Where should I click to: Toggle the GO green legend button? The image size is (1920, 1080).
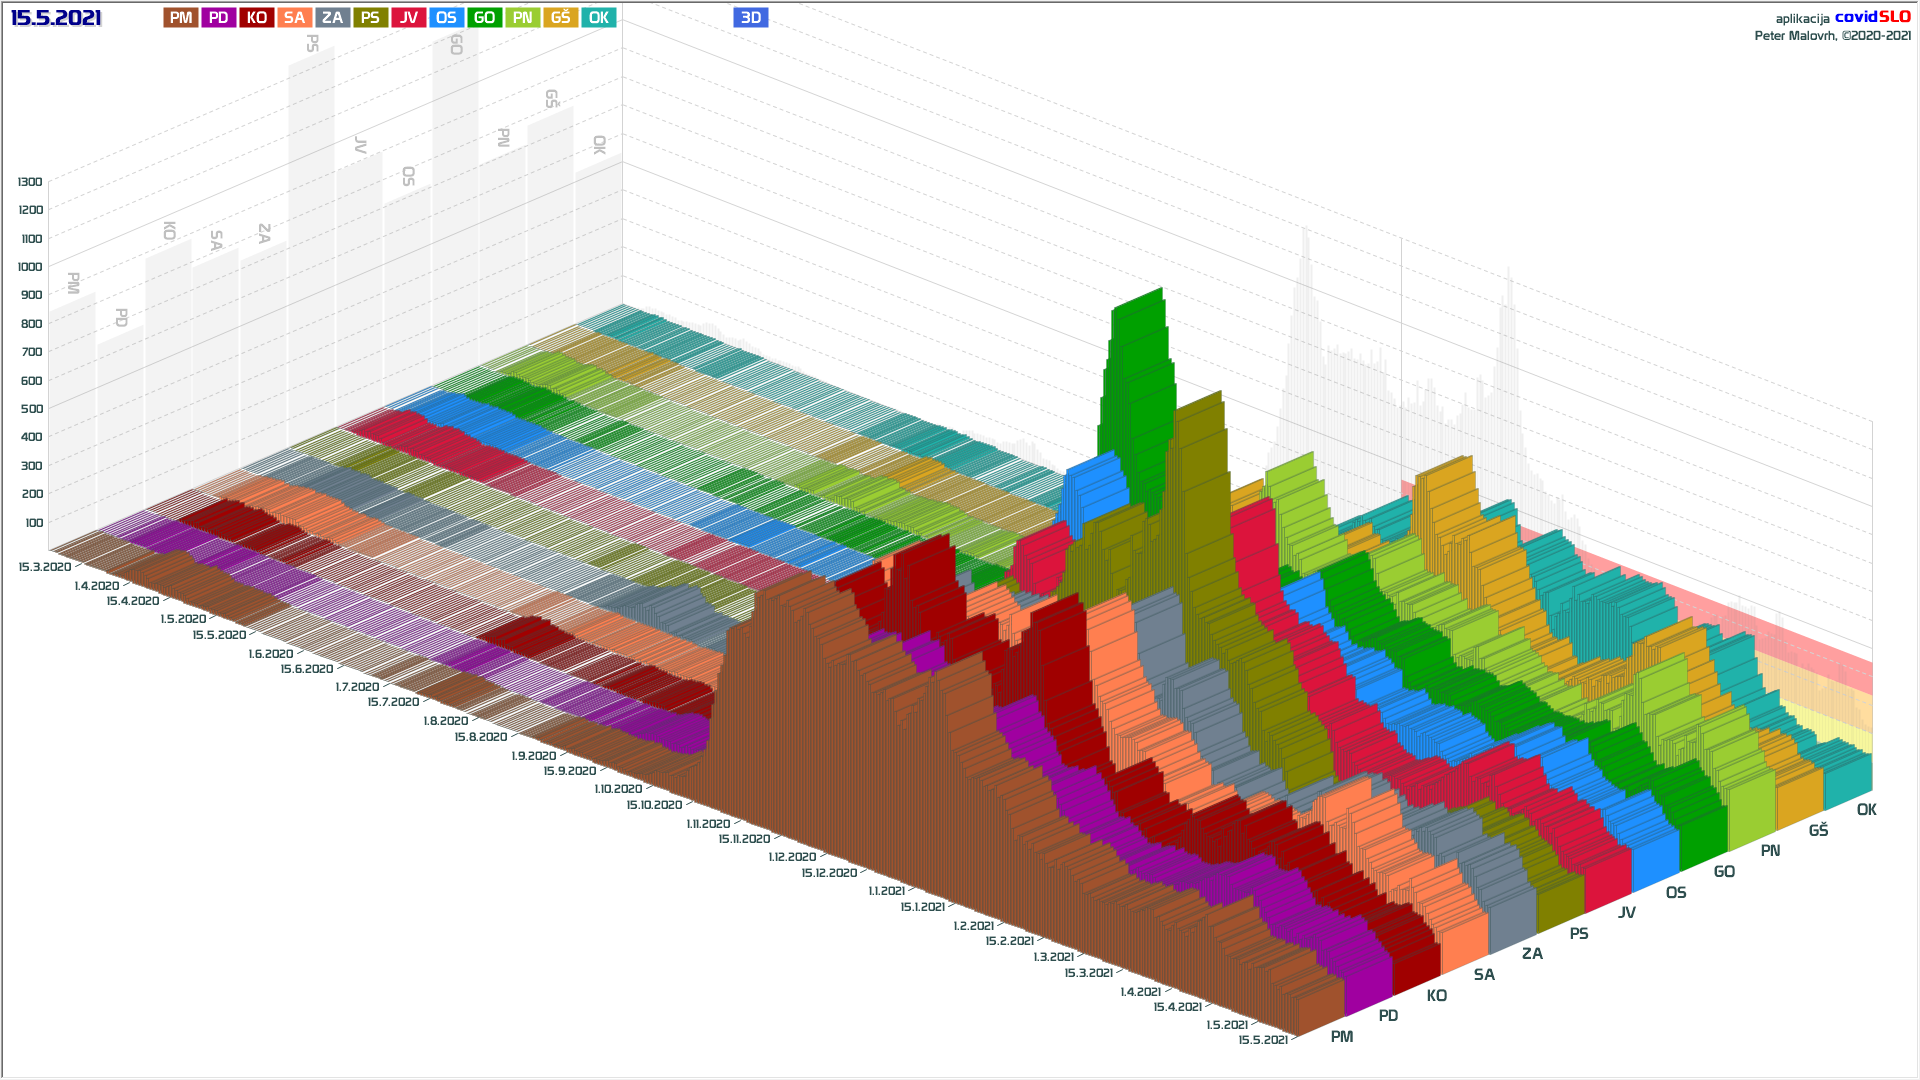(x=484, y=17)
